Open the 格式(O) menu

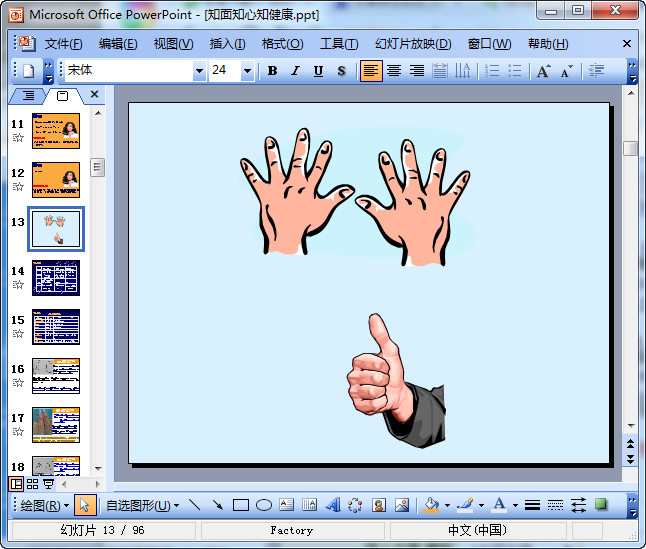pyautogui.click(x=283, y=44)
